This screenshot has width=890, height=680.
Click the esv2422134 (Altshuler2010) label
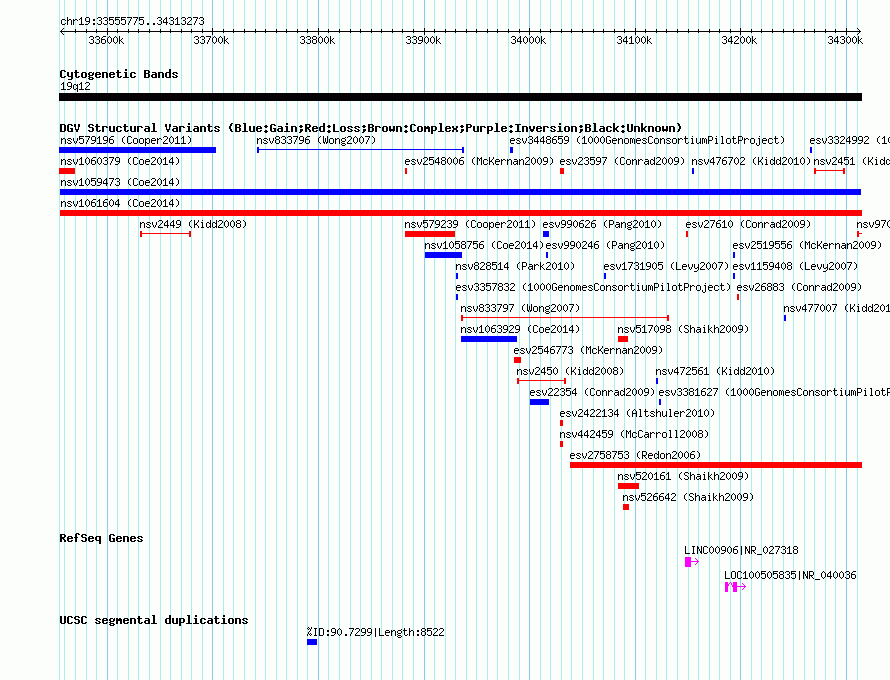click(637, 413)
